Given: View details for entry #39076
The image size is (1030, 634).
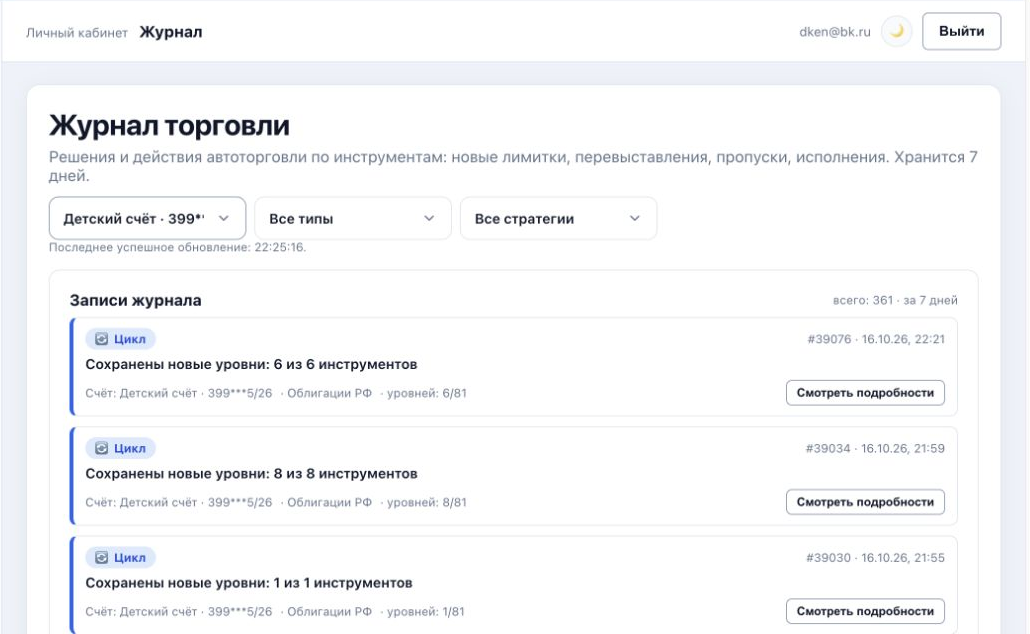Looking at the screenshot, I should [x=865, y=393].
